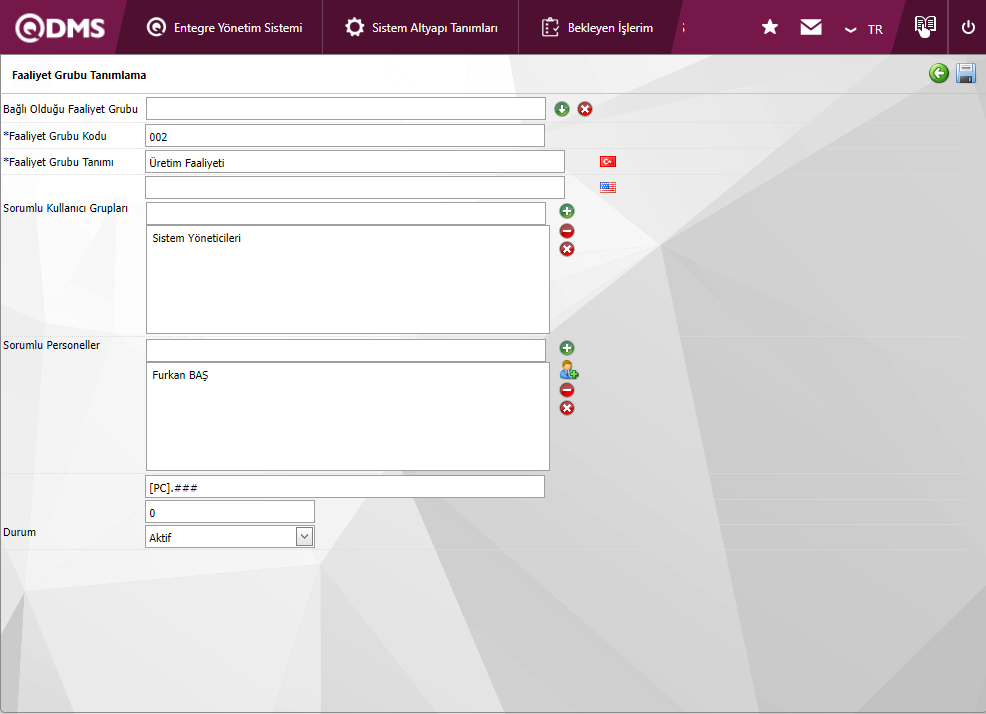The image size is (986, 714).
Task: Open the Entegre Yönetim Sistemi menu
Action: click(225, 28)
